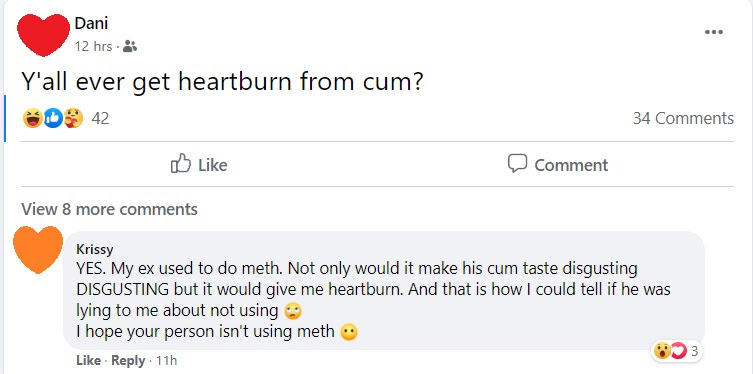Expand View 8 more comments
The width and height of the screenshot is (753, 374).
(109, 210)
